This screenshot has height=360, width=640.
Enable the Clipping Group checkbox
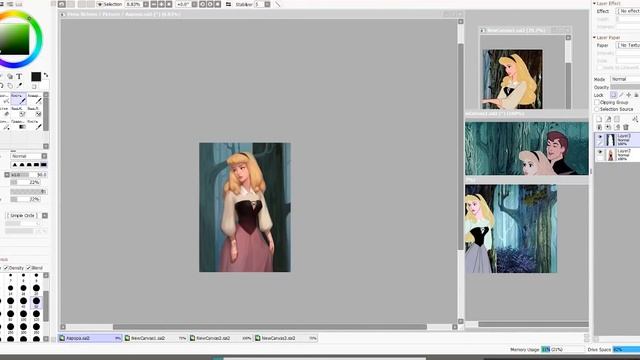(597, 102)
